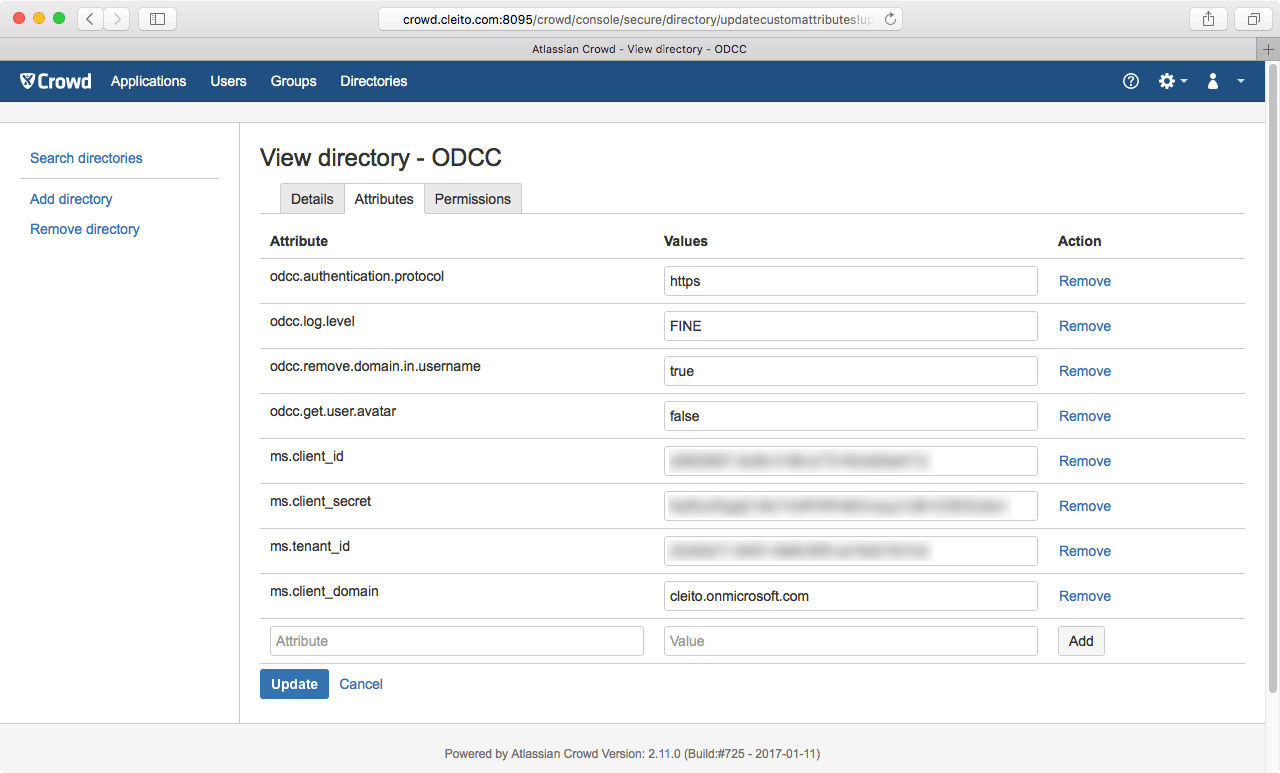Remove odcc.get.user.avatar attribute
The height and width of the screenshot is (773, 1280).
point(1085,416)
